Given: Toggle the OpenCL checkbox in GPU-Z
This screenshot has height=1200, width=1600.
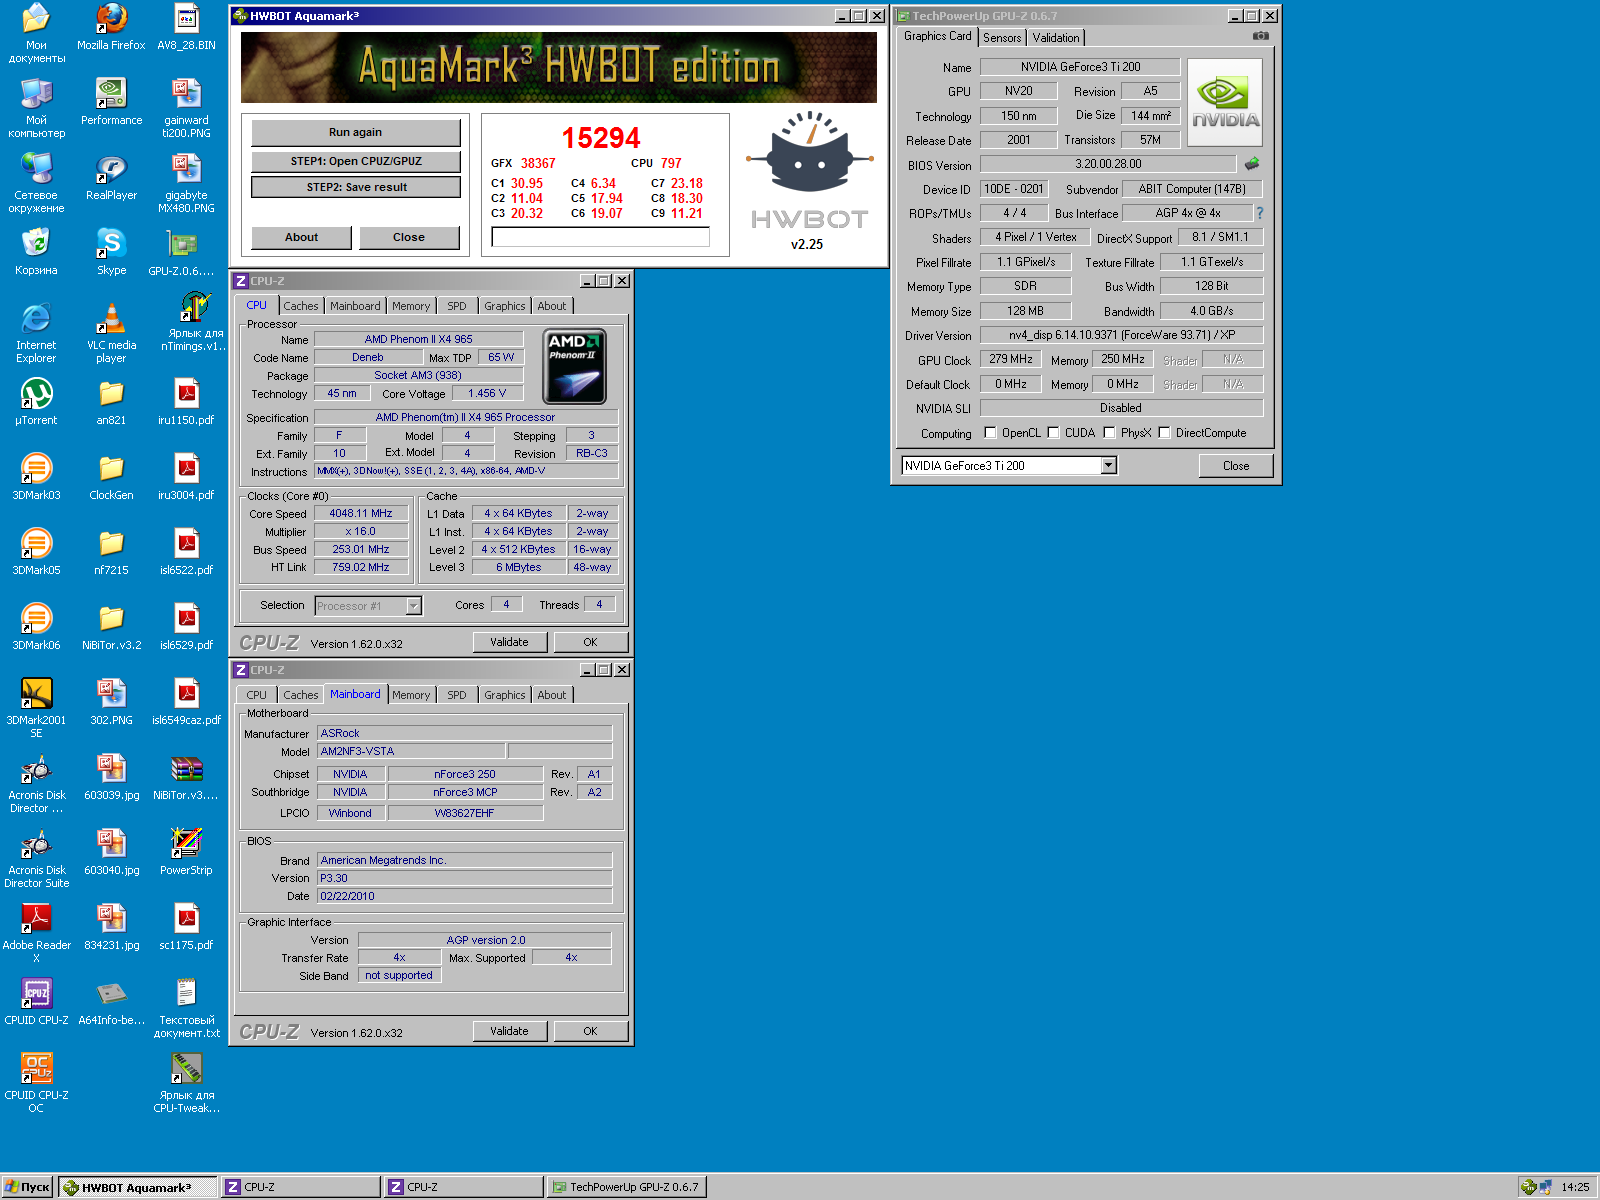Looking at the screenshot, I should (x=991, y=433).
